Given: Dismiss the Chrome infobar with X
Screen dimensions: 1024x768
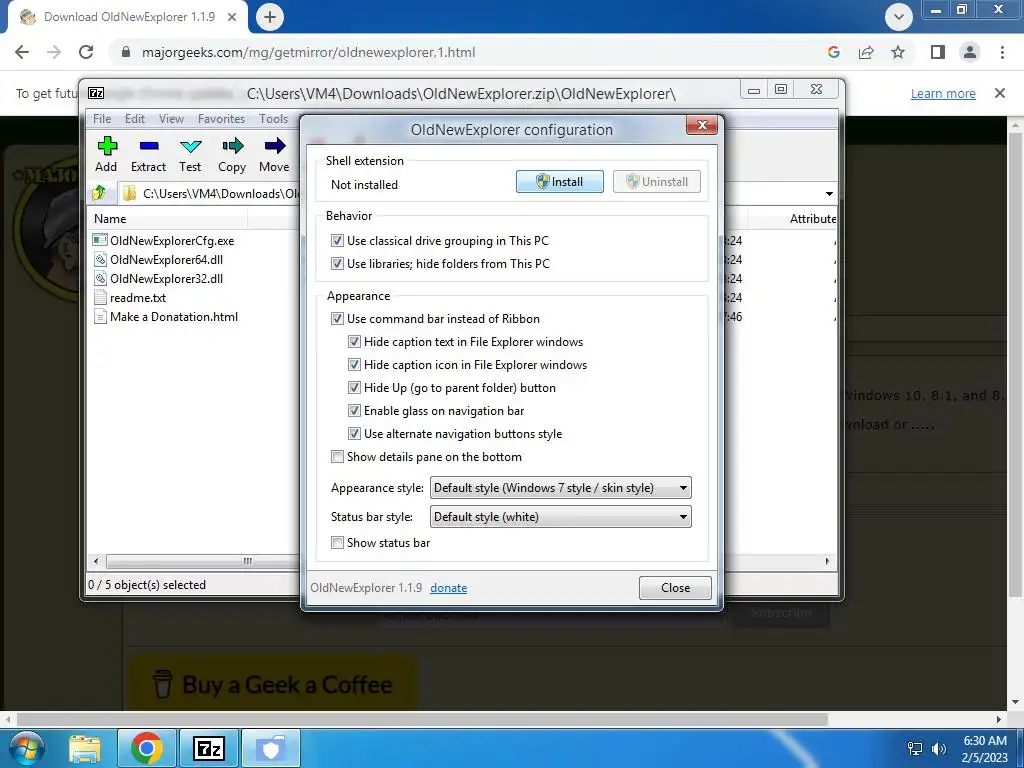Looking at the screenshot, I should tap(1000, 93).
